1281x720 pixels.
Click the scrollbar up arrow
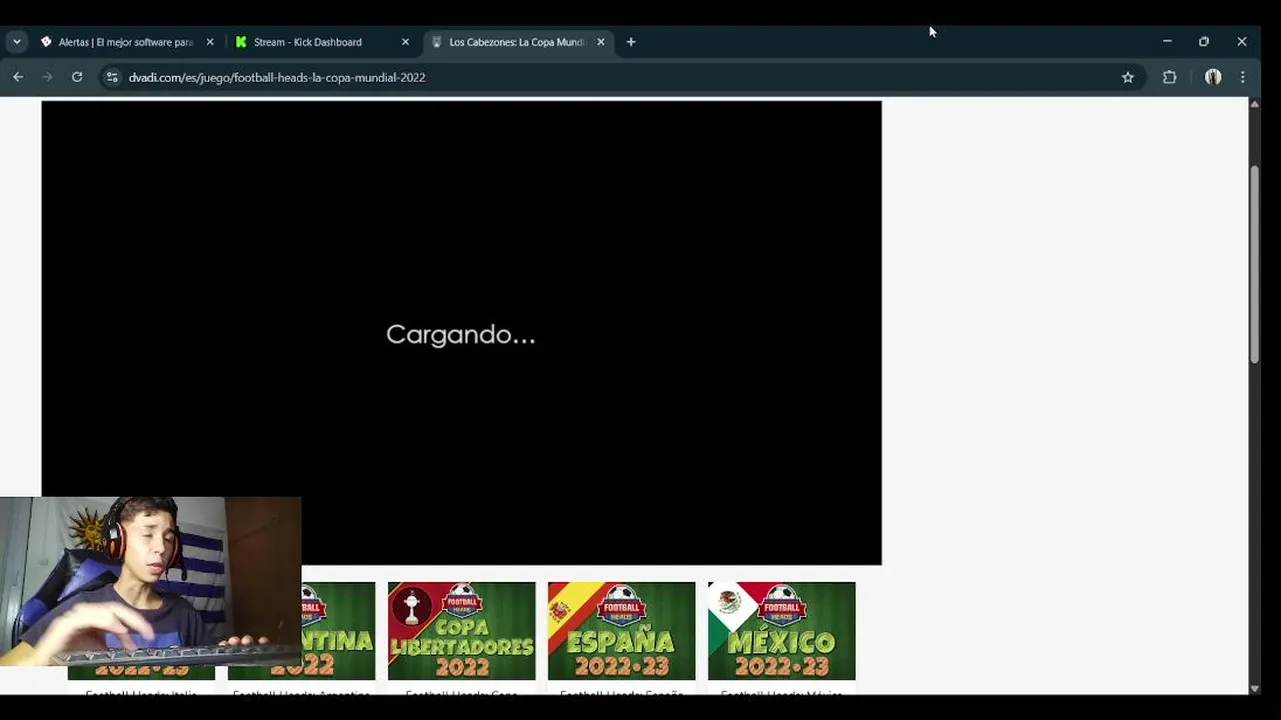(x=1254, y=104)
